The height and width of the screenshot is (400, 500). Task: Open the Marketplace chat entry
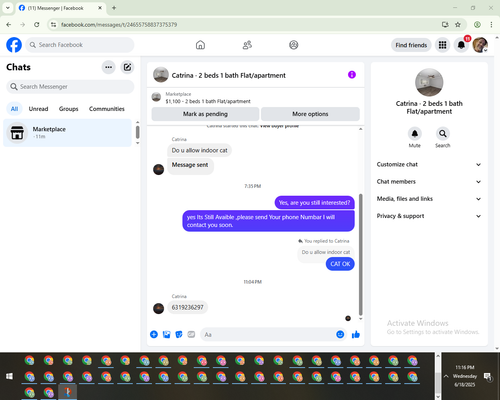[x=67, y=133]
